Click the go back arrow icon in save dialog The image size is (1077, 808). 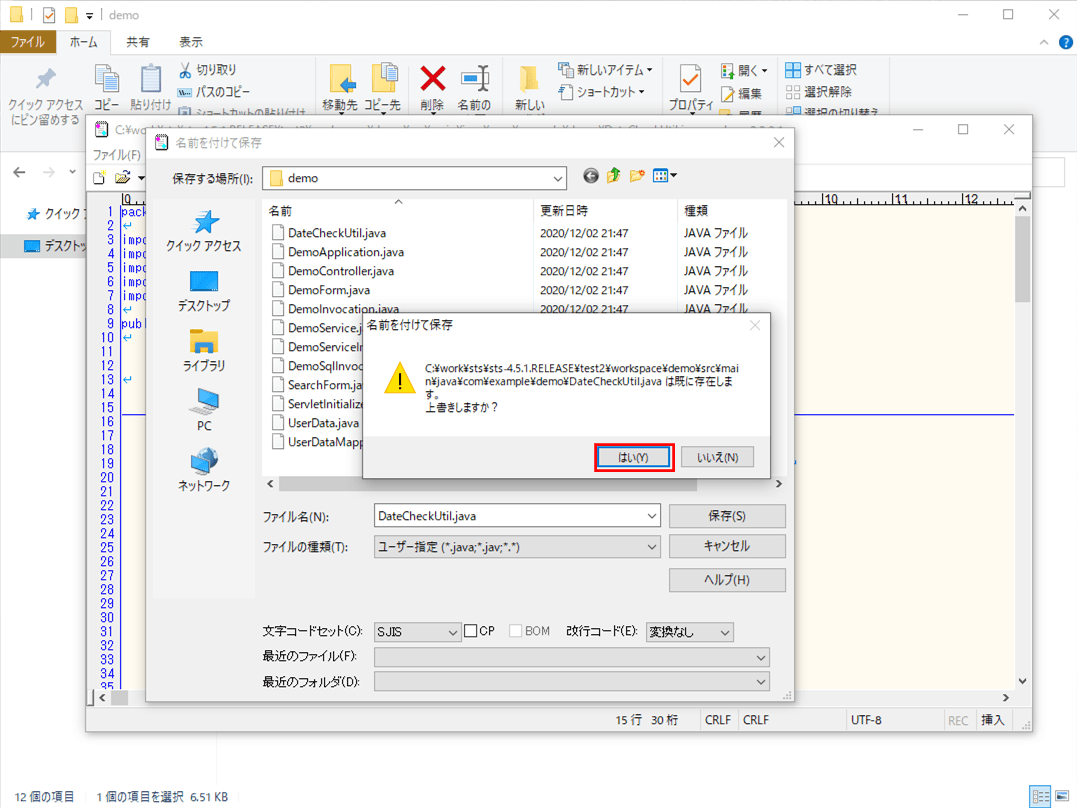pos(591,176)
